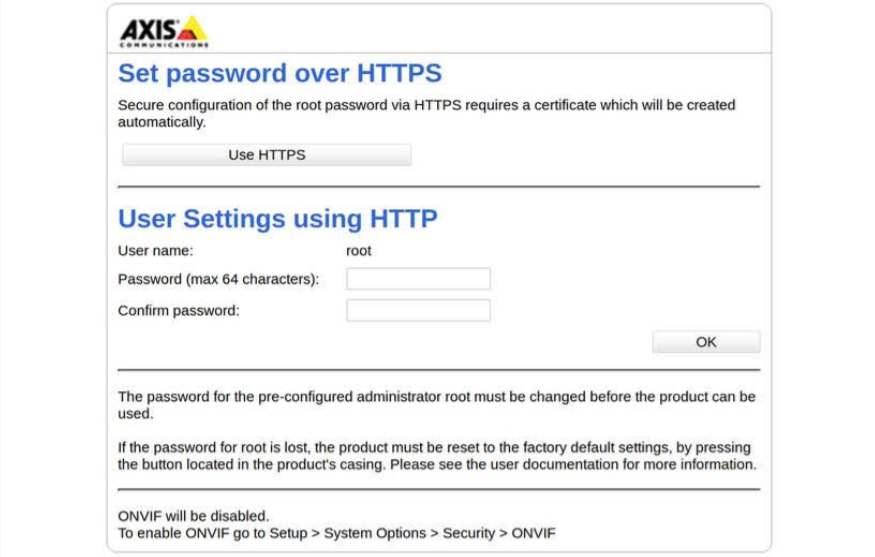Click the 'Confirm password:' label
This screenshot has height=557, width=875.
(x=179, y=310)
